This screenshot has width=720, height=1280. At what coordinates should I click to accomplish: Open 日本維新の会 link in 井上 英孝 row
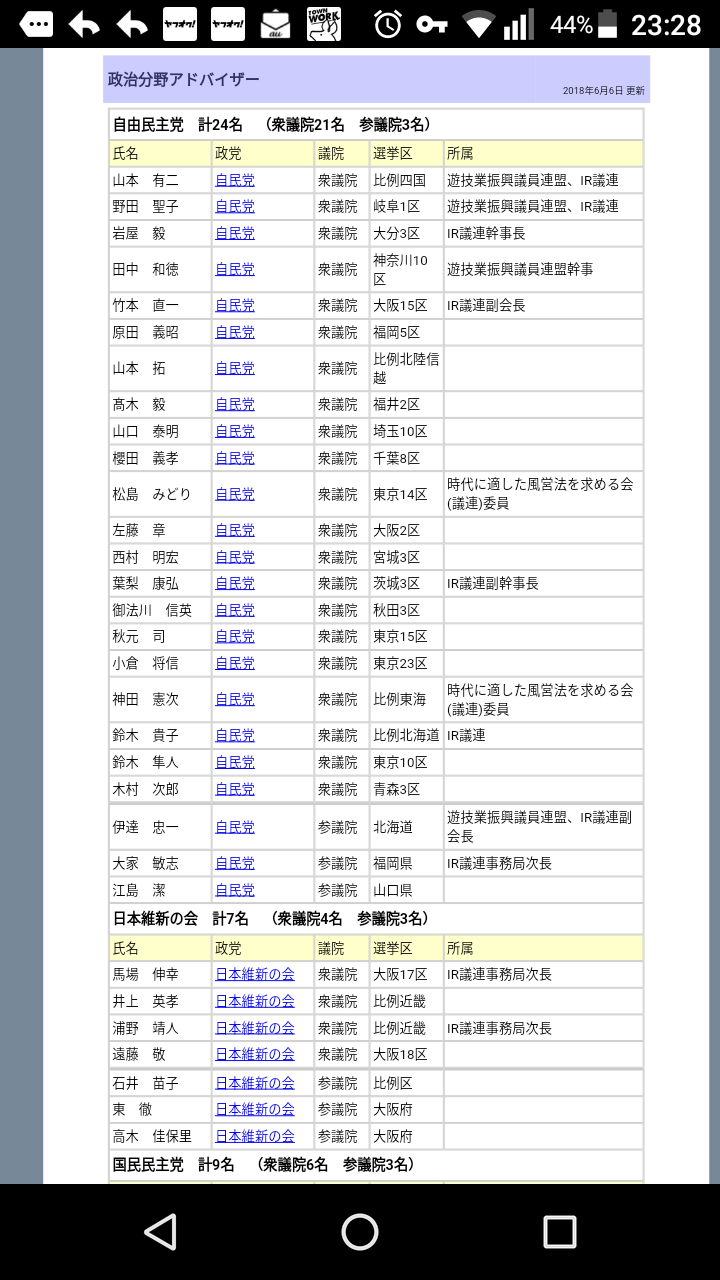coord(255,1001)
